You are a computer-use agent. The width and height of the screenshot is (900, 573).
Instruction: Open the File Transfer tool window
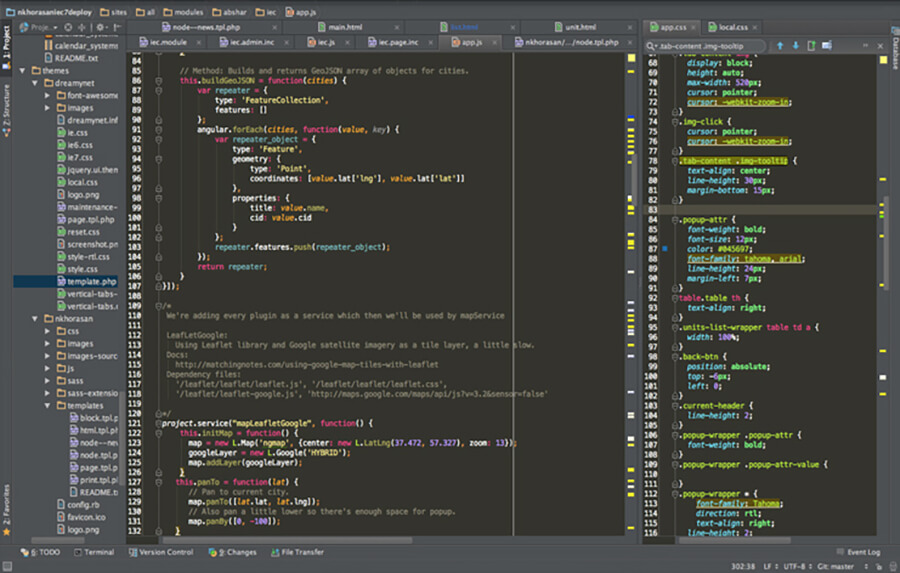[297, 552]
